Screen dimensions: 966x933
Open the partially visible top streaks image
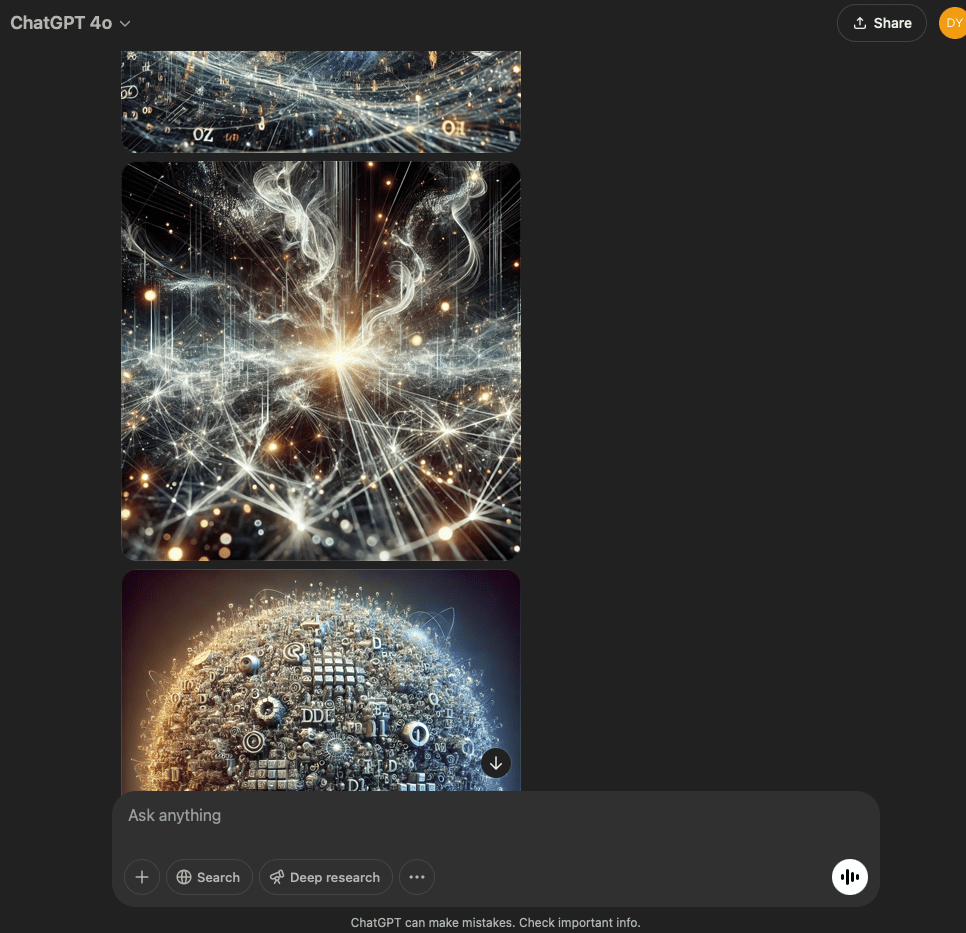click(x=321, y=100)
